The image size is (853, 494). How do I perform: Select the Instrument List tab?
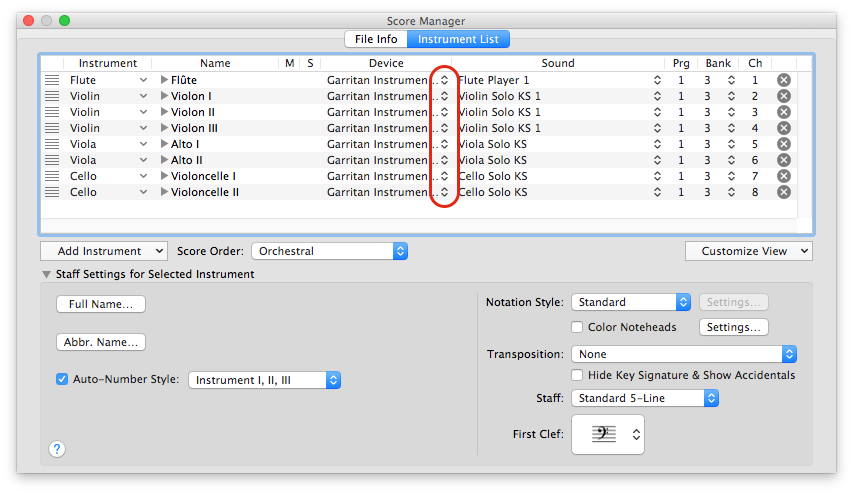pos(459,39)
